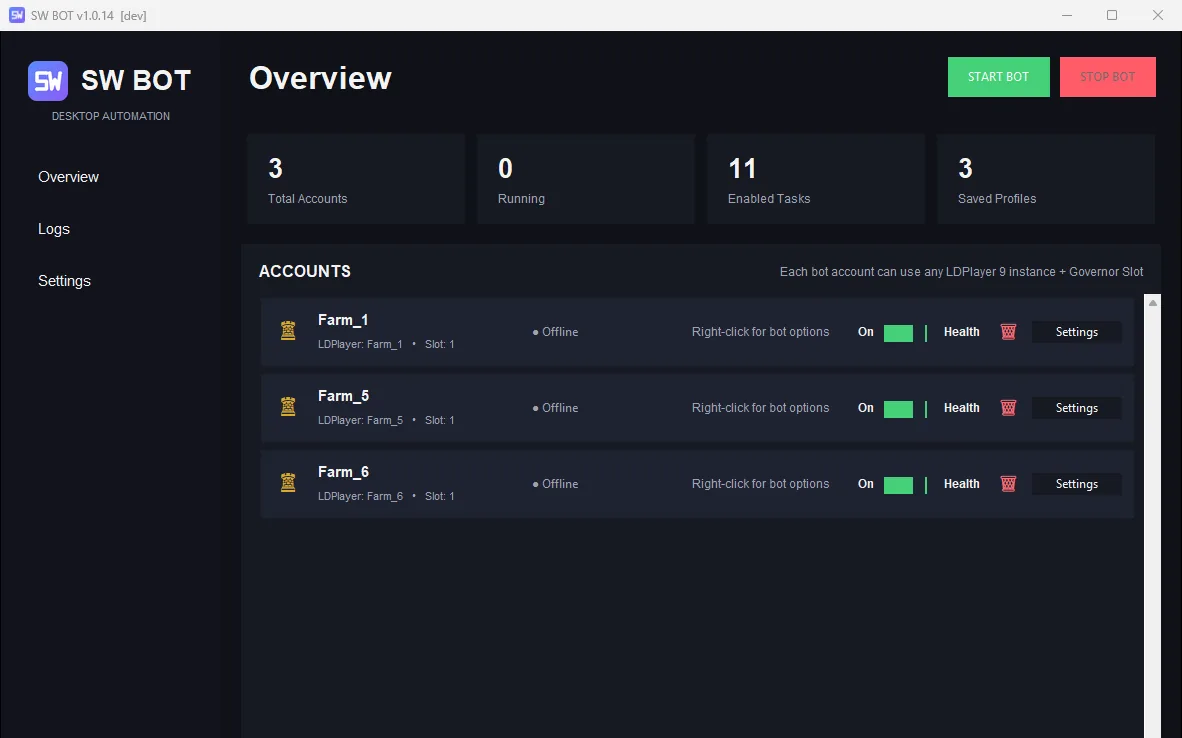Click 'Right-click for bot options' on Farm_1 row
The image size is (1182, 738).
761,332
